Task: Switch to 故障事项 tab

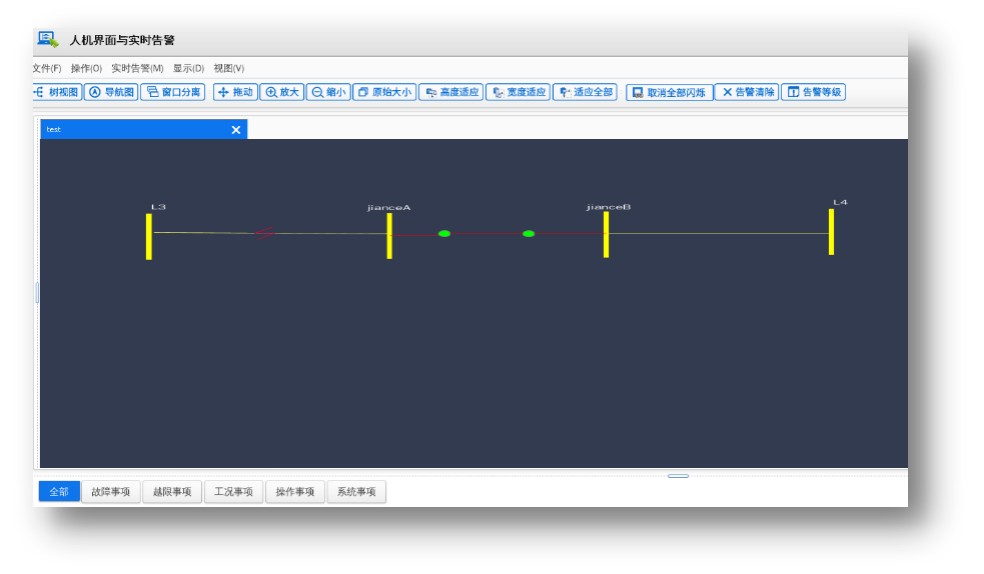Action: click(x=110, y=492)
